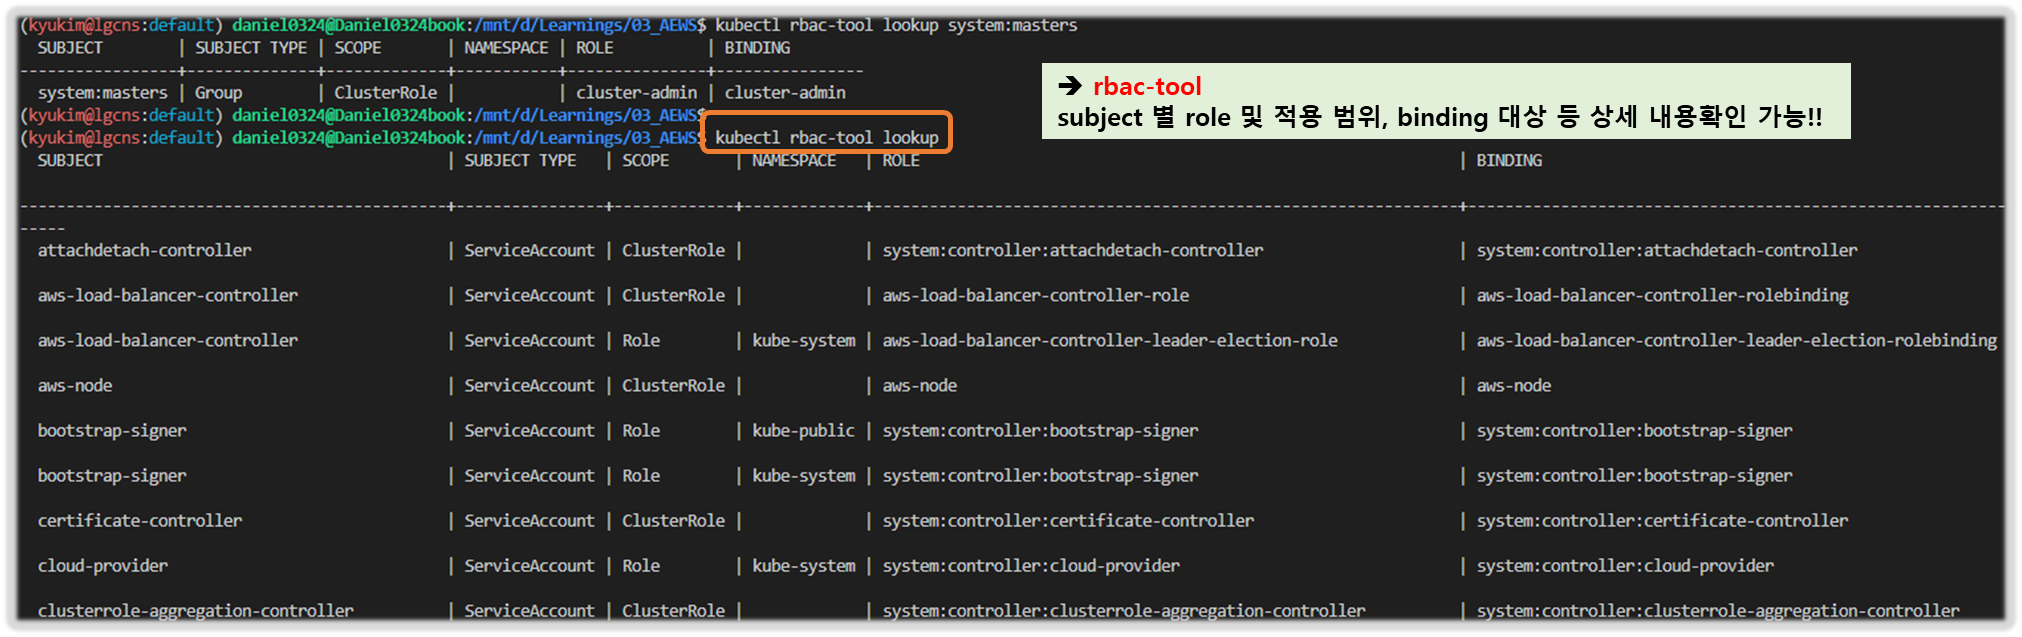Click 'aws-load-balancer-controller' subject in kube-system row
The width and height of the screenshot is (2022, 637).
[168, 340]
